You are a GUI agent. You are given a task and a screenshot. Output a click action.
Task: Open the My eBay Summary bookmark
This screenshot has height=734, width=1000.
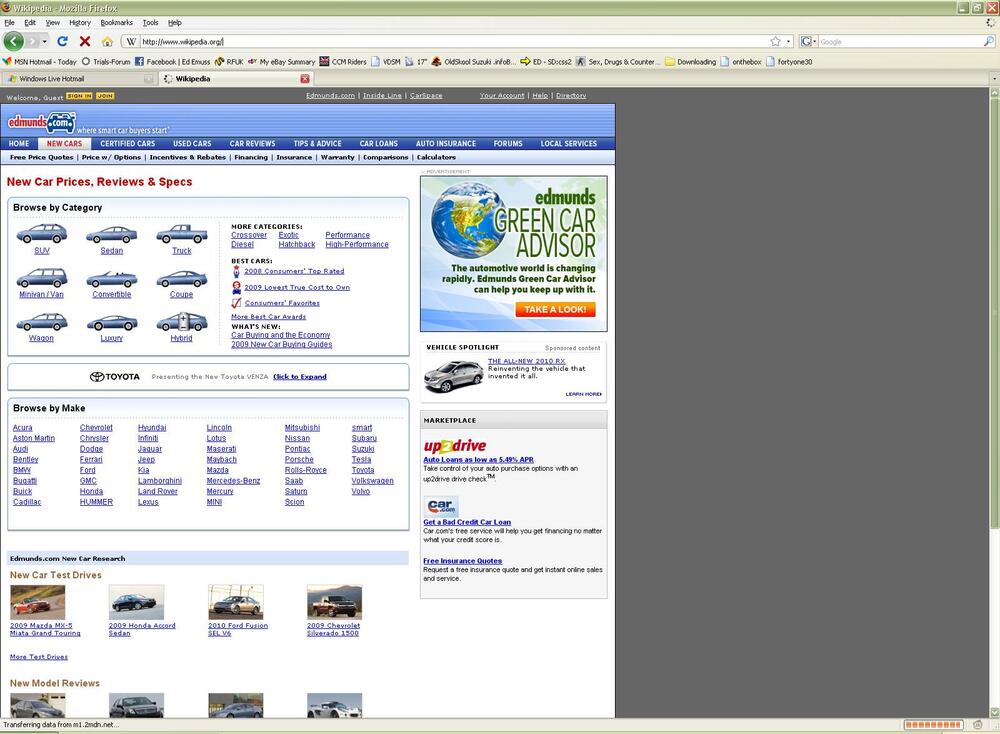(x=281, y=62)
